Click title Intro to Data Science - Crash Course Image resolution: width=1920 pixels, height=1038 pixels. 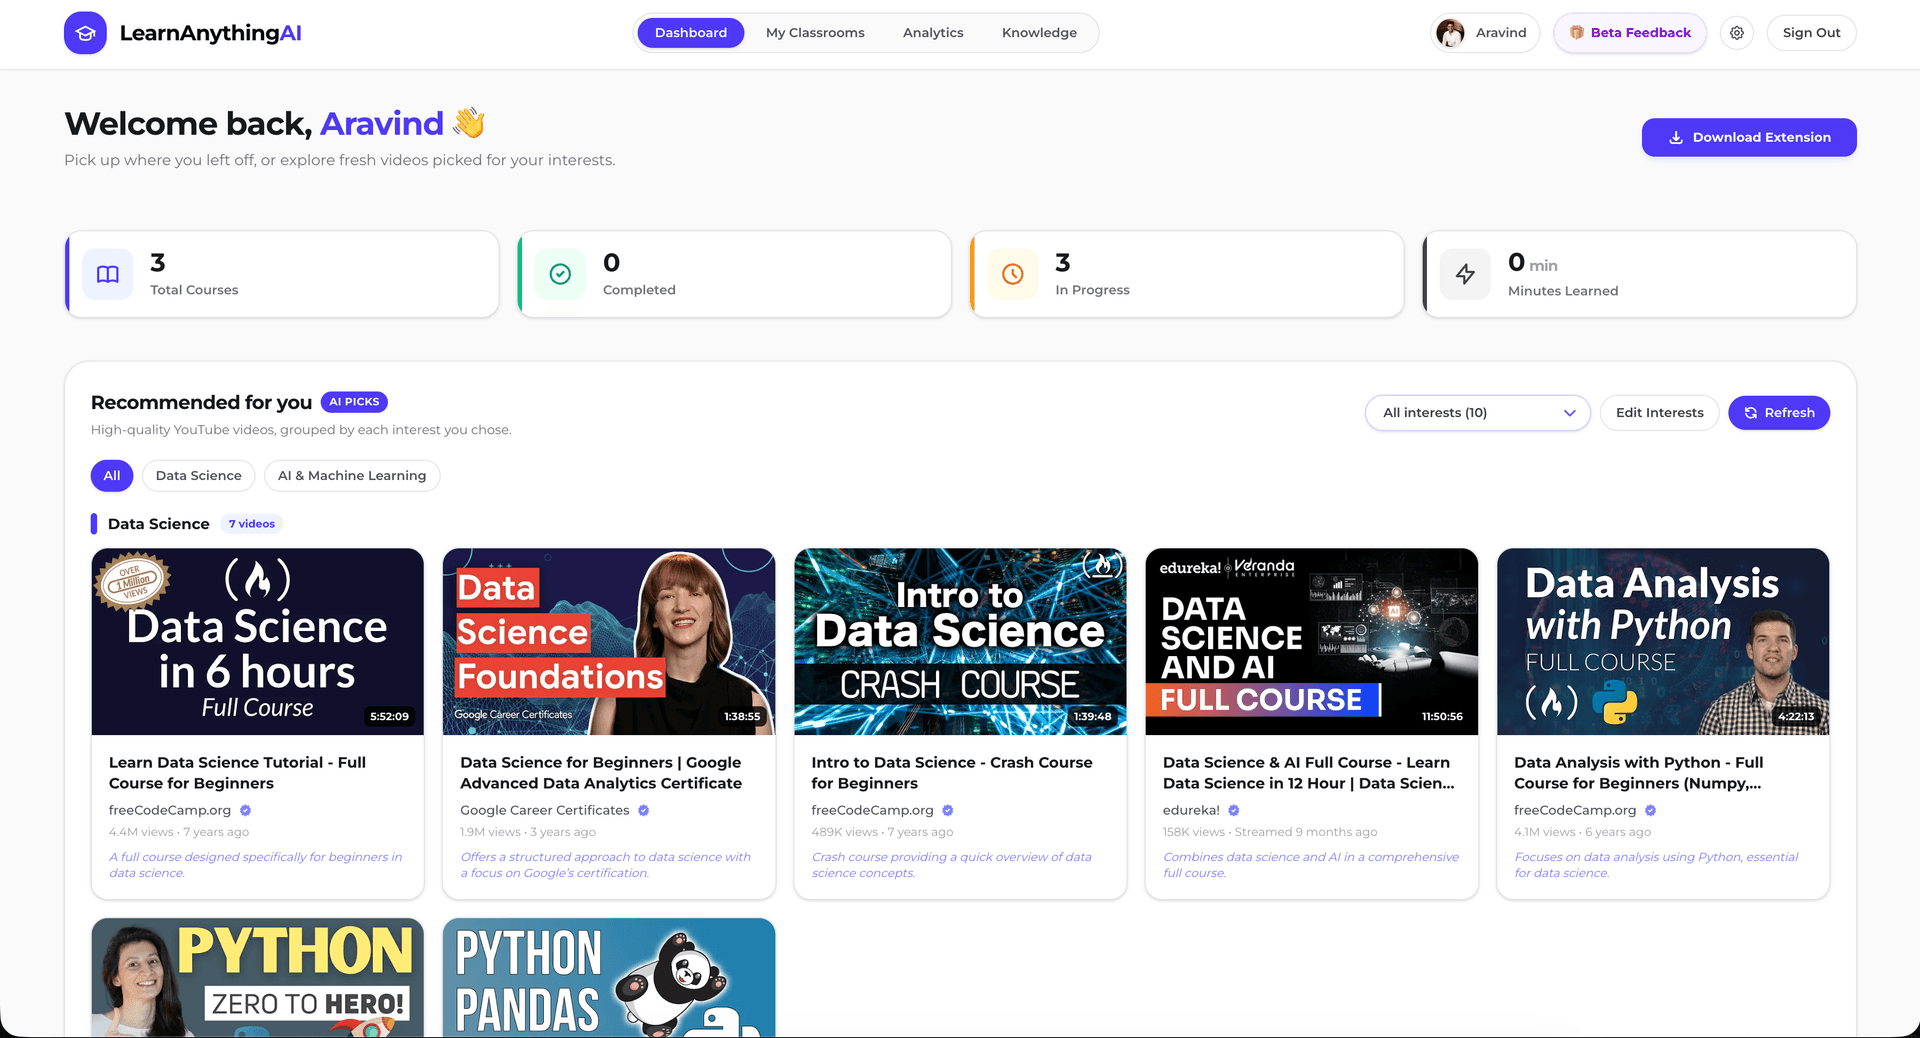coord(952,773)
